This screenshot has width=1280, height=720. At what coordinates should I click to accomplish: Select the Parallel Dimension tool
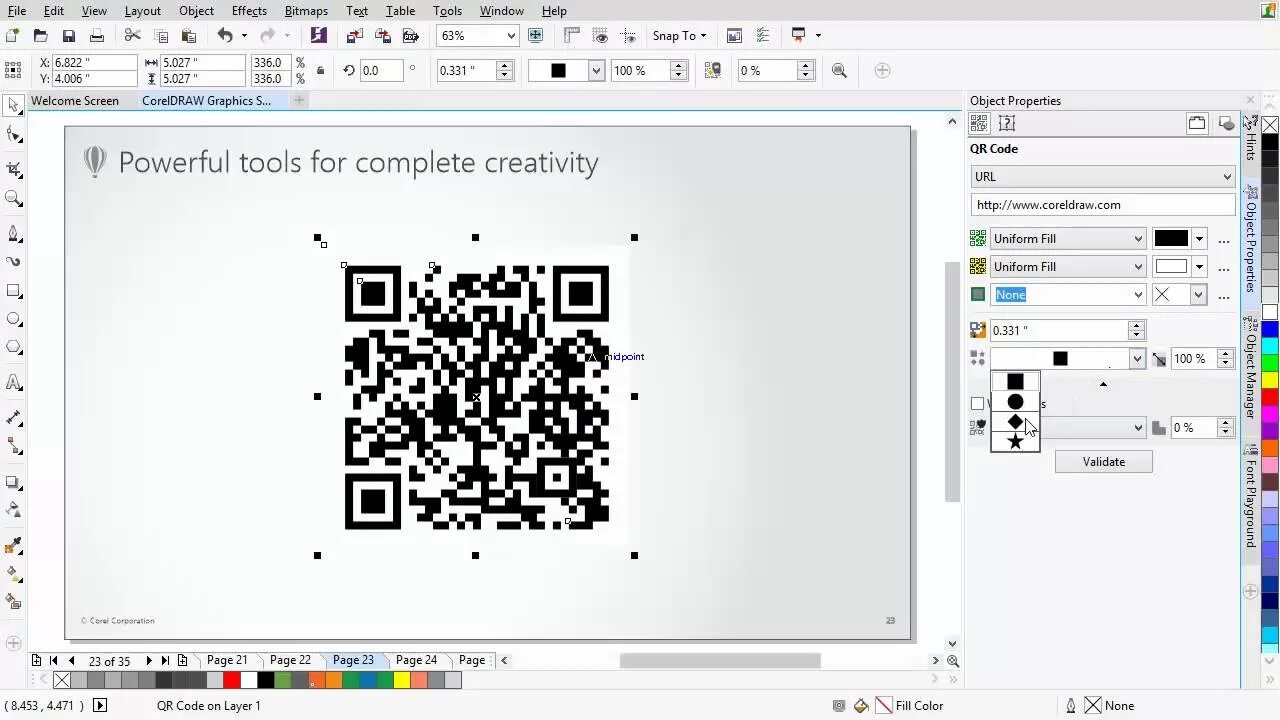[14, 417]
